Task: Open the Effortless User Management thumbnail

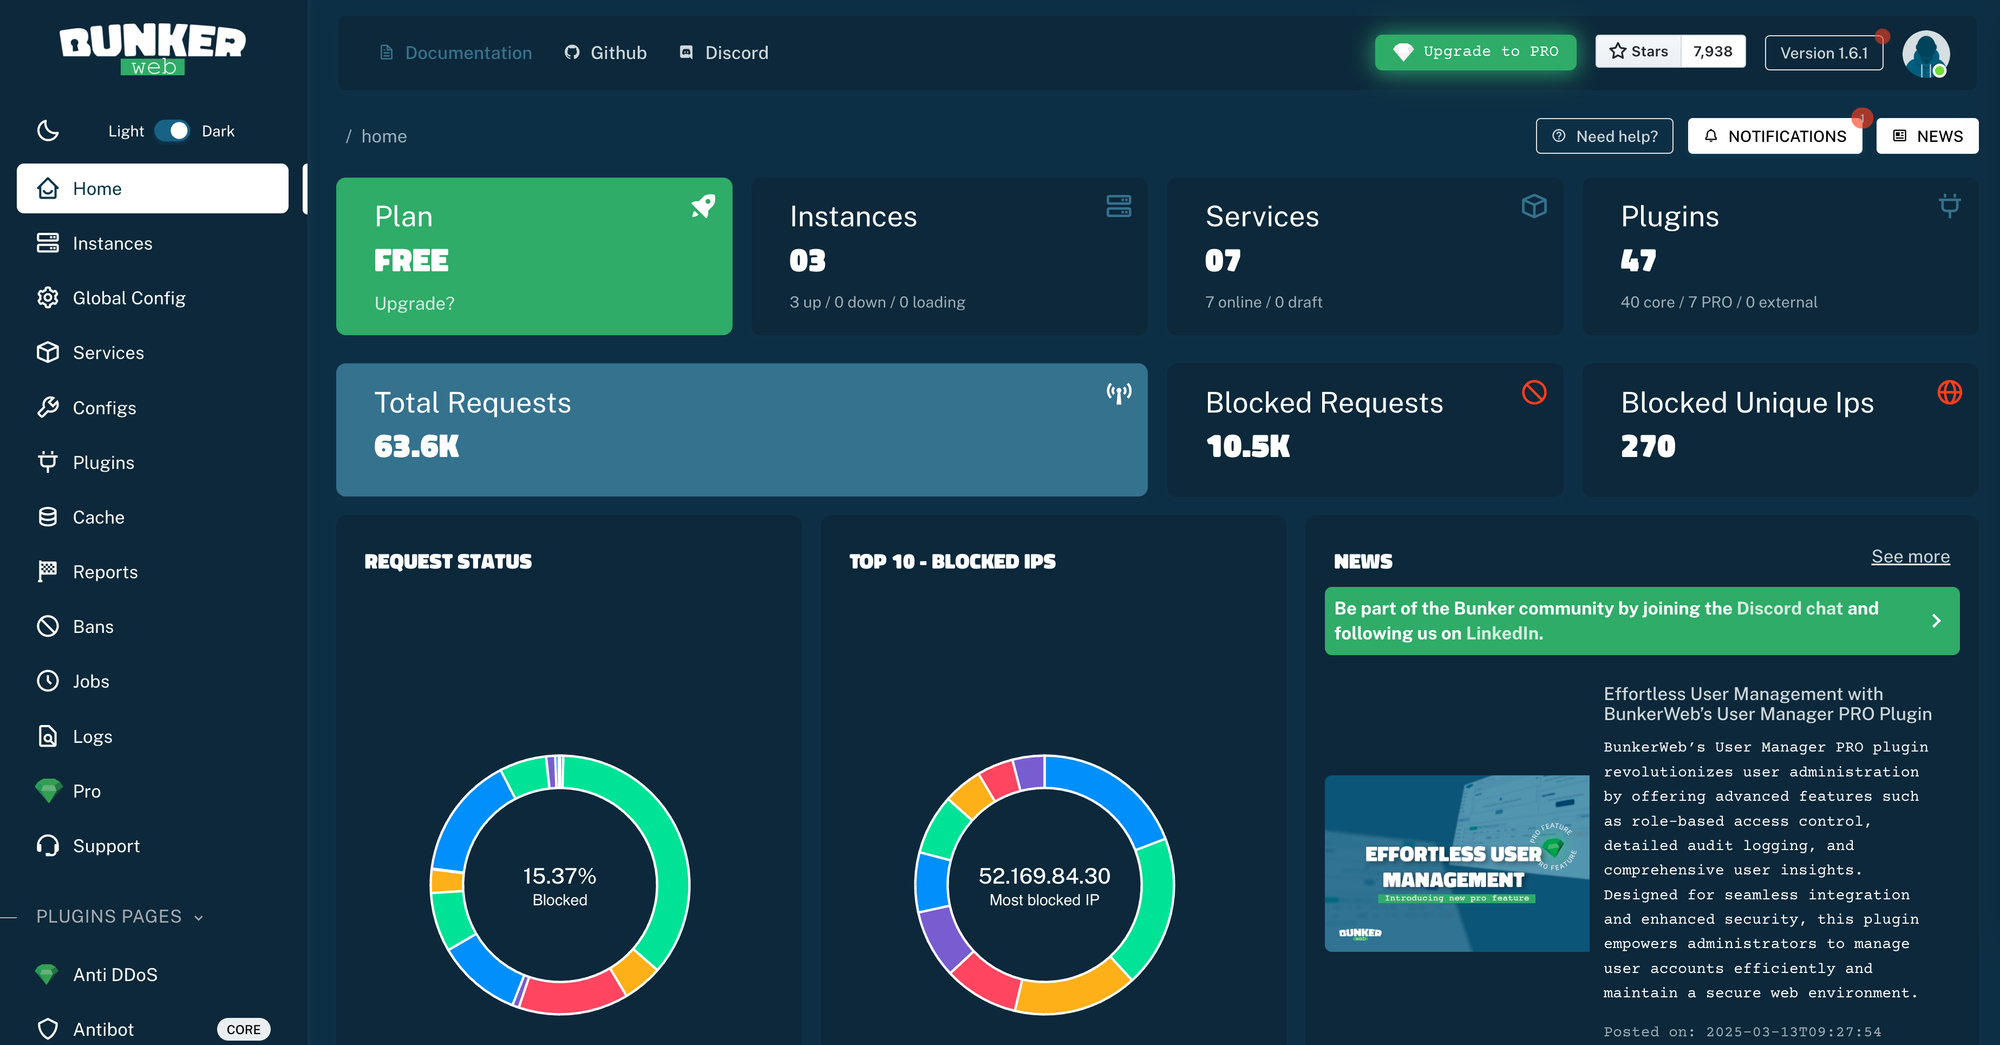Action: coord(1457,863)
